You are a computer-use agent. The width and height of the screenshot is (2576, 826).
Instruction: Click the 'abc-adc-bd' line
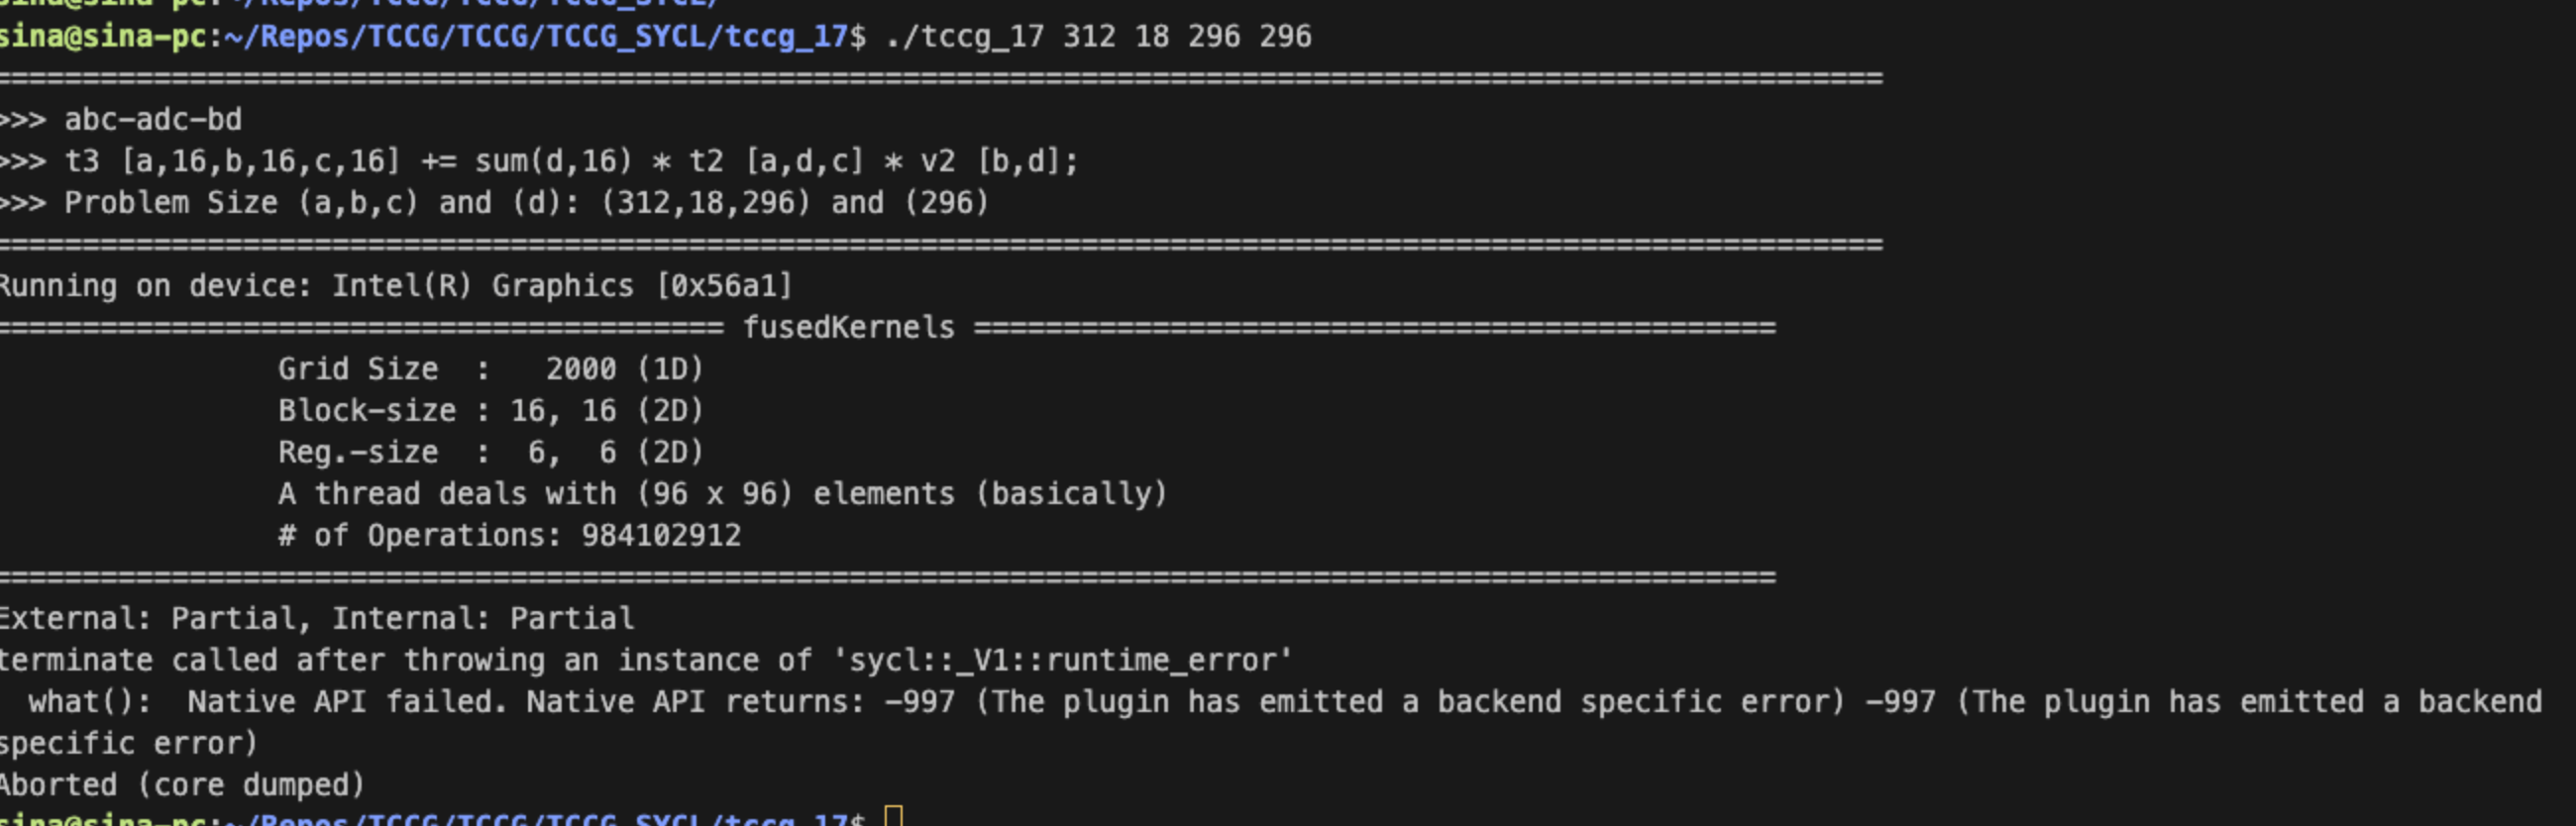tap(153, 120)
